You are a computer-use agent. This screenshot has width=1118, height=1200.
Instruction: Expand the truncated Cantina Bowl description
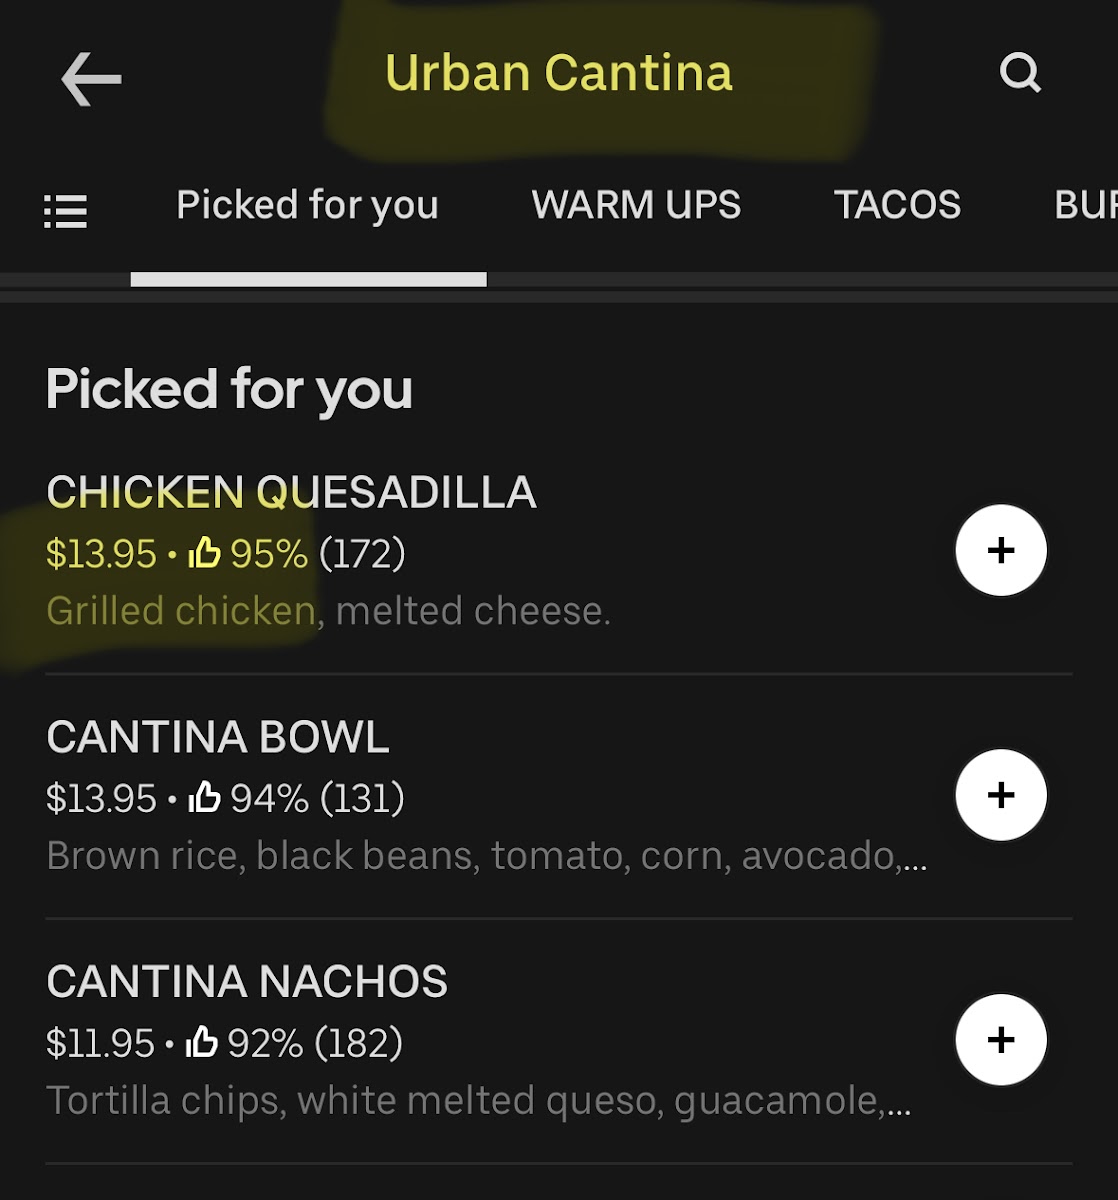(x=486, y=856)
